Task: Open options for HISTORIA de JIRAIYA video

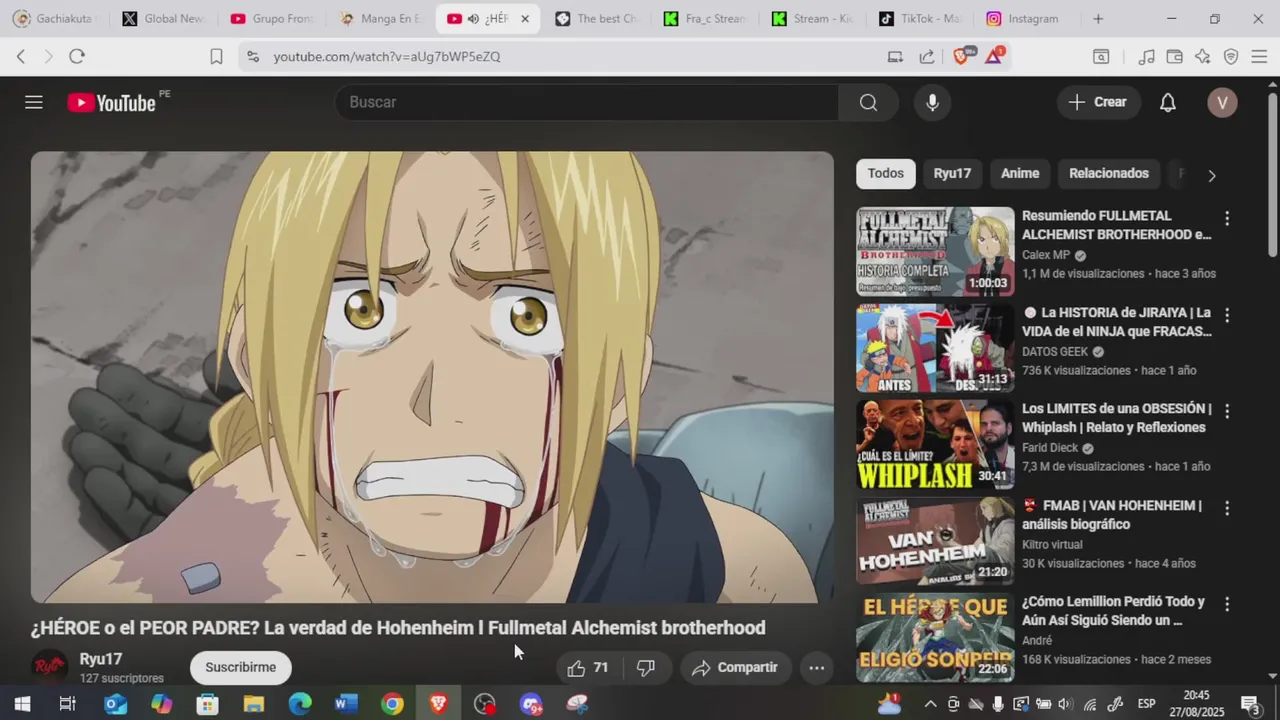Action: pos(1227,315)
